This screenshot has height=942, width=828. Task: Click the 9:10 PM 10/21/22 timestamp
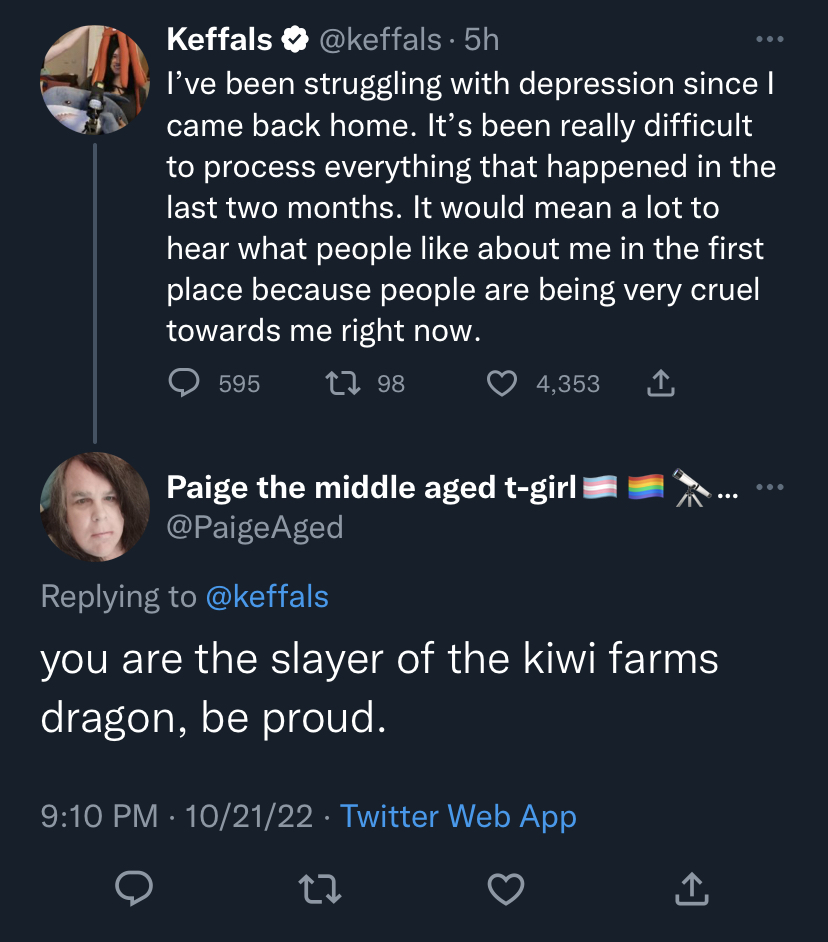pos(177,816)
